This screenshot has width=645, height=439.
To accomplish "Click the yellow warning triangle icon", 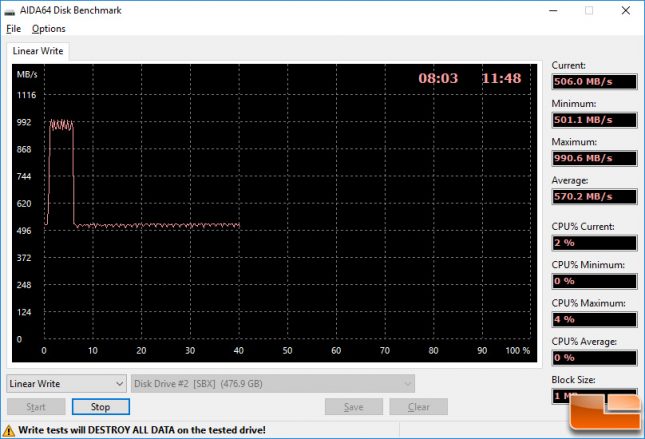I will pos(8,431).
